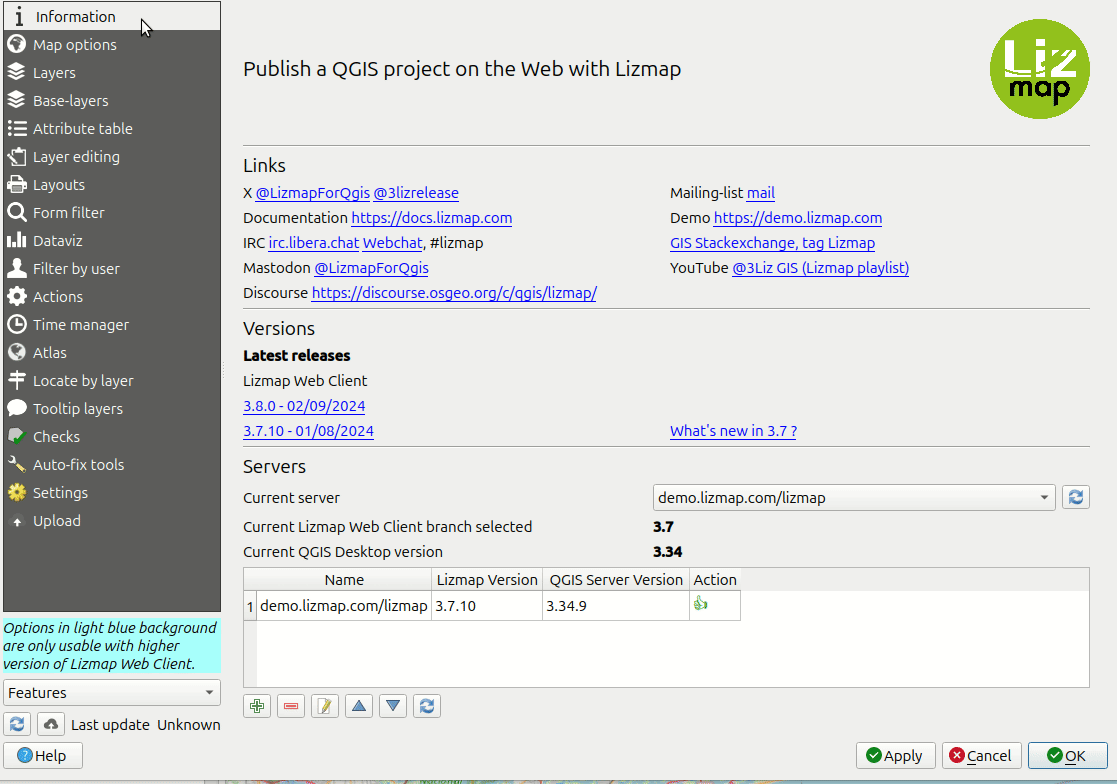Open What's new in 3.7 link
Image resolution: width=1117 pixels, height=784 pixels.
733,431
